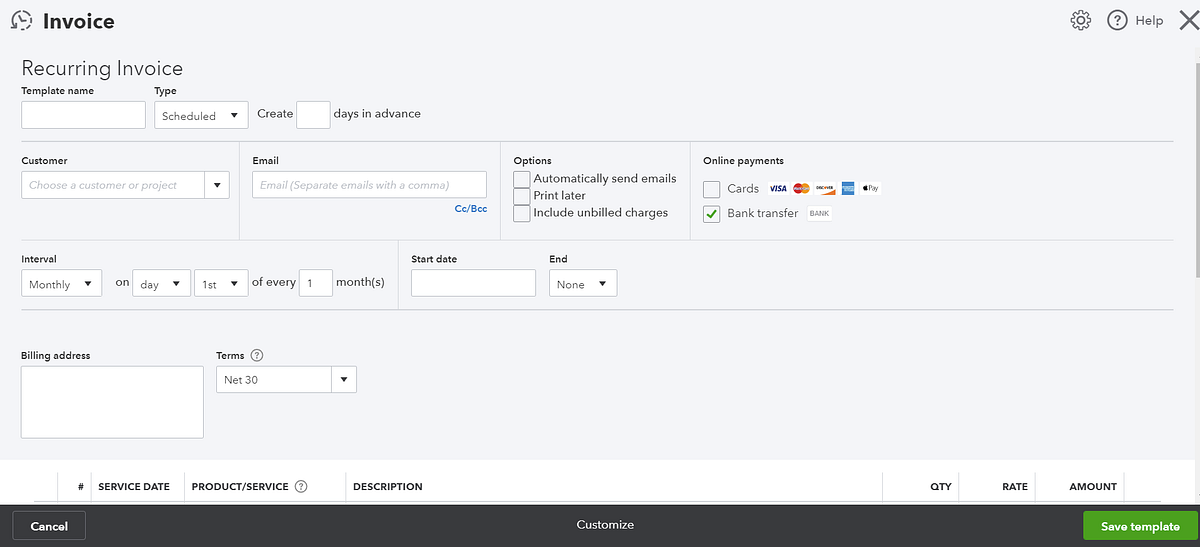Viewport: 1200px width, 547px height.
Task: Click the days in advance field
Action: pyautogui.click(x=313, y=115)
